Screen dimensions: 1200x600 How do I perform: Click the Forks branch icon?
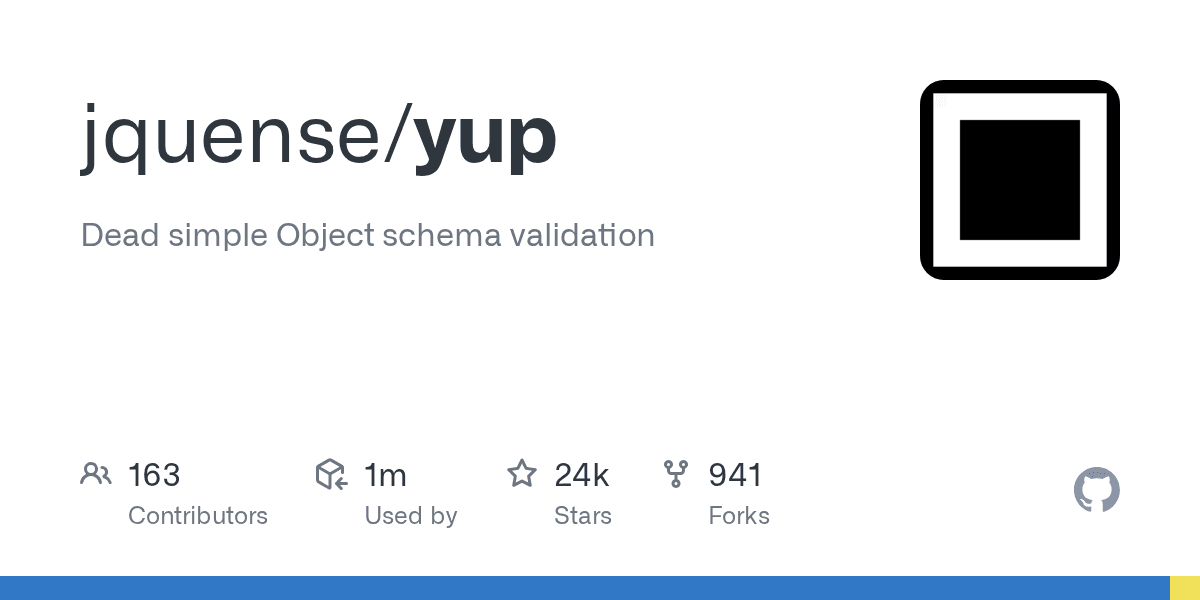[676, 474]
